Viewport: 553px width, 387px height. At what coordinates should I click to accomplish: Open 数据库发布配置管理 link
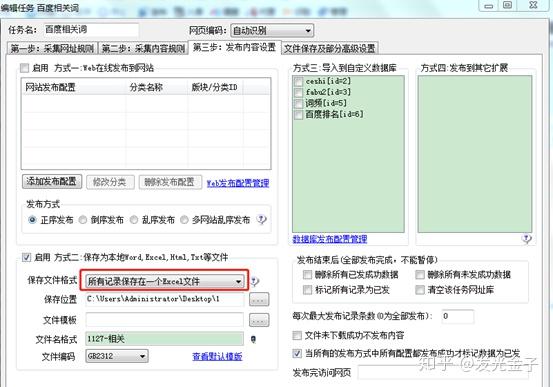[x=330, y=239]
